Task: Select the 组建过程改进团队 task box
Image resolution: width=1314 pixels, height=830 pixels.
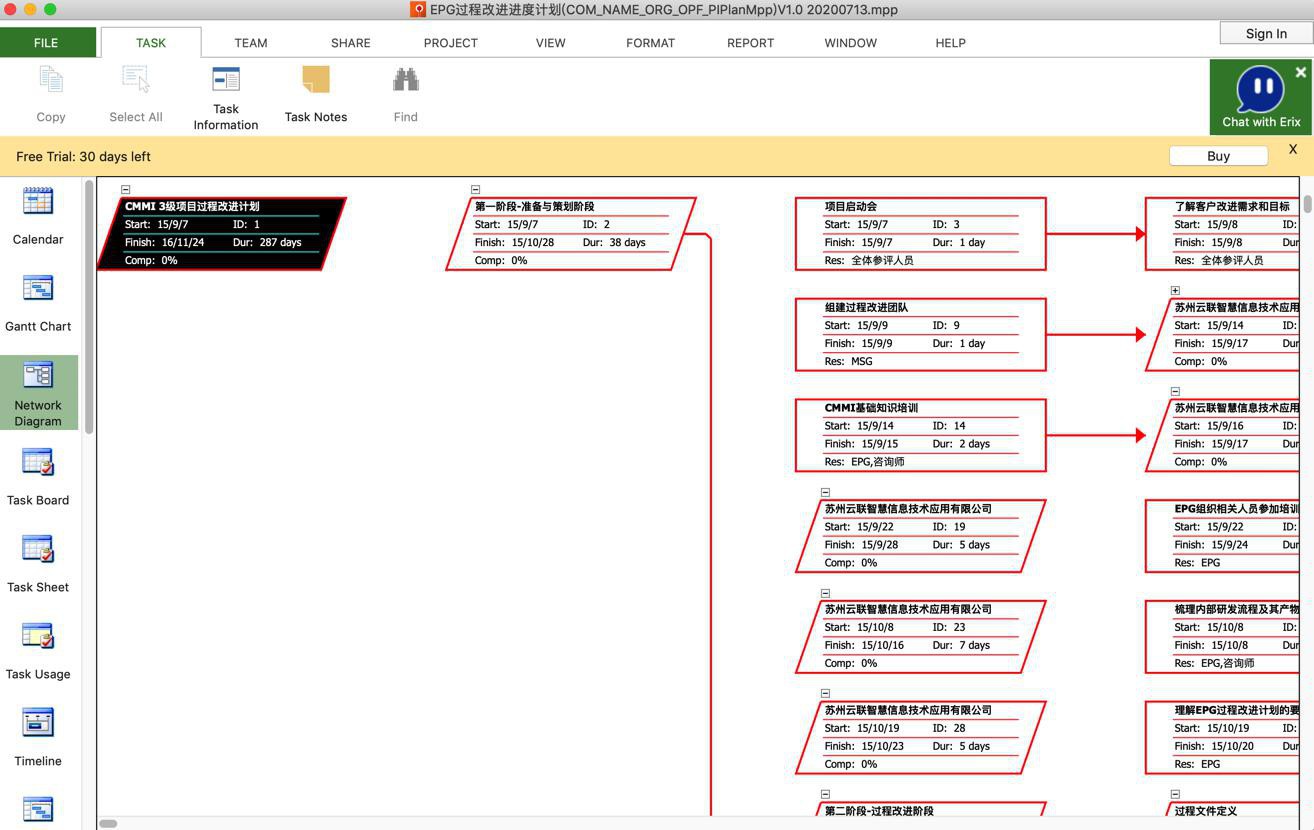Action: pos(921,335)
